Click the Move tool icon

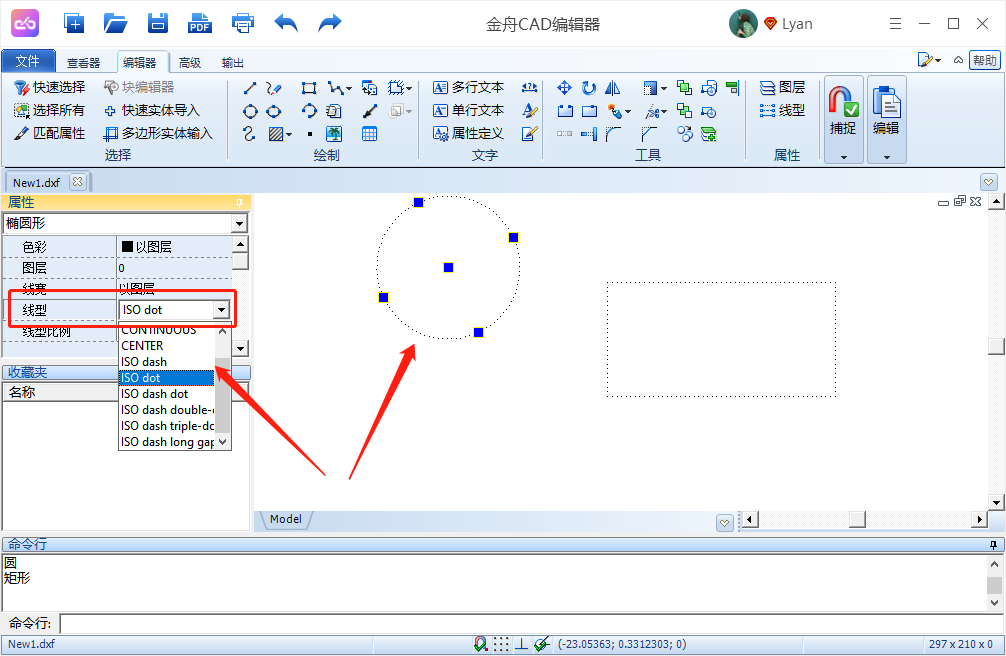[x=565, y=88]
